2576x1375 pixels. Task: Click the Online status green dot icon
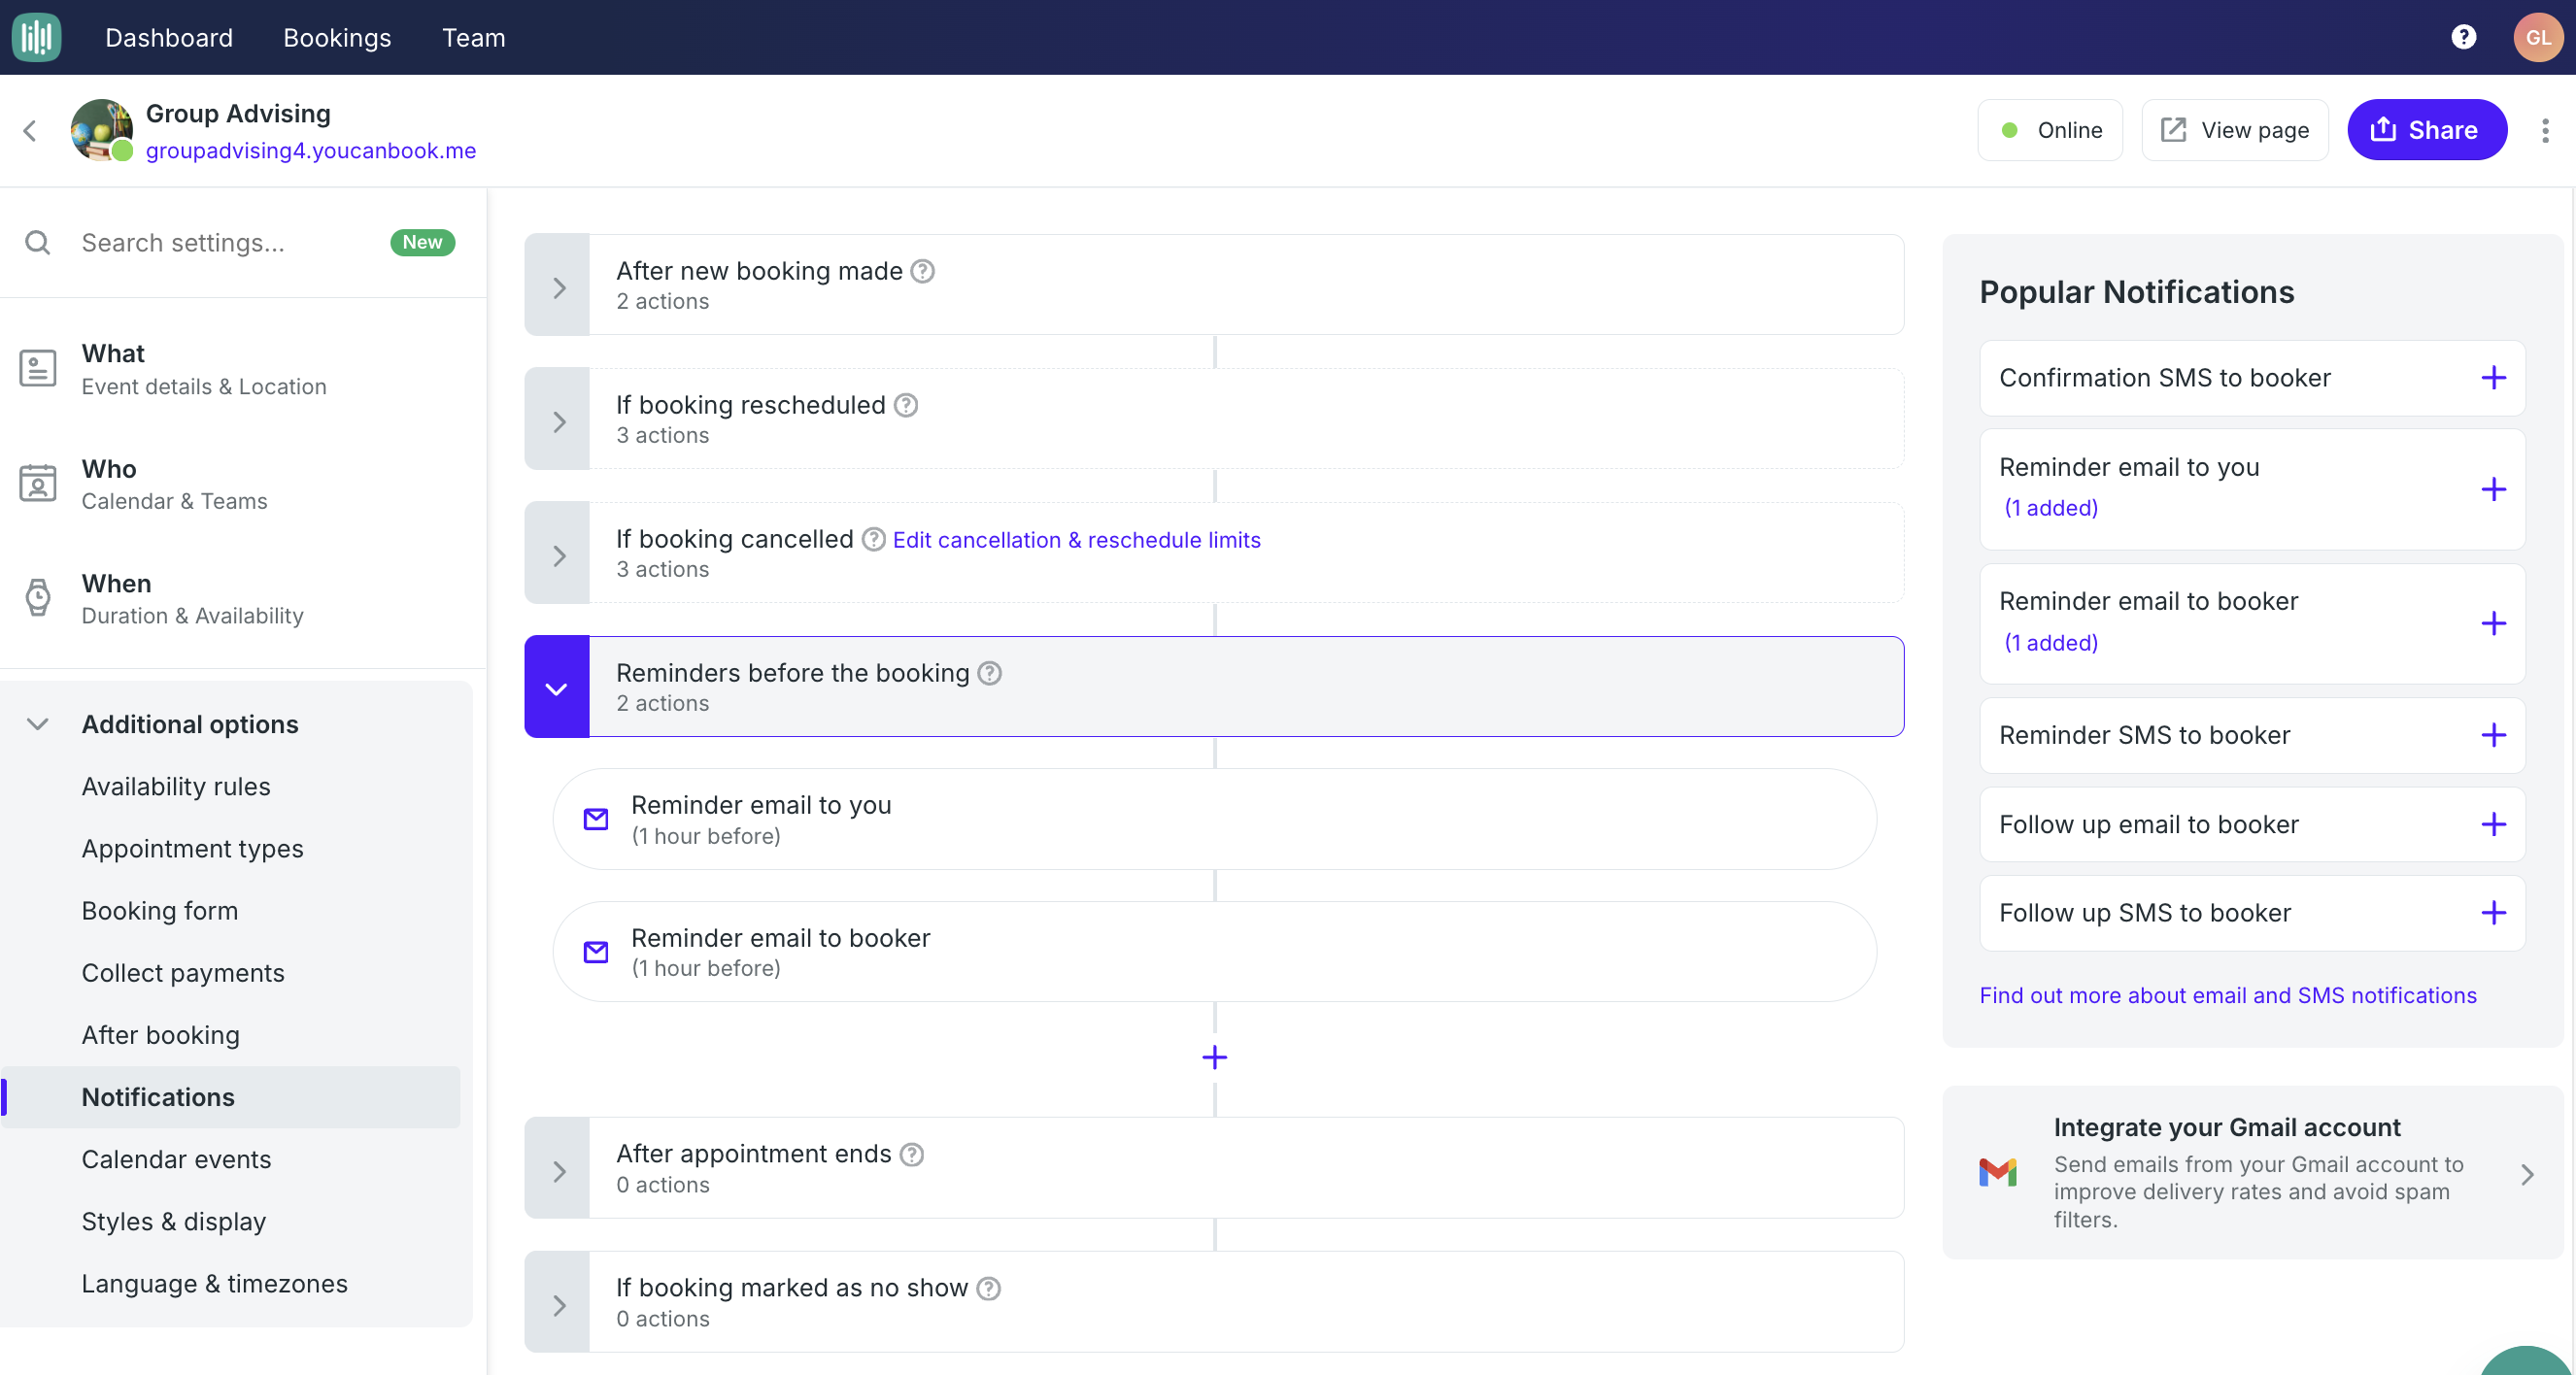[x=2012, y=129]
